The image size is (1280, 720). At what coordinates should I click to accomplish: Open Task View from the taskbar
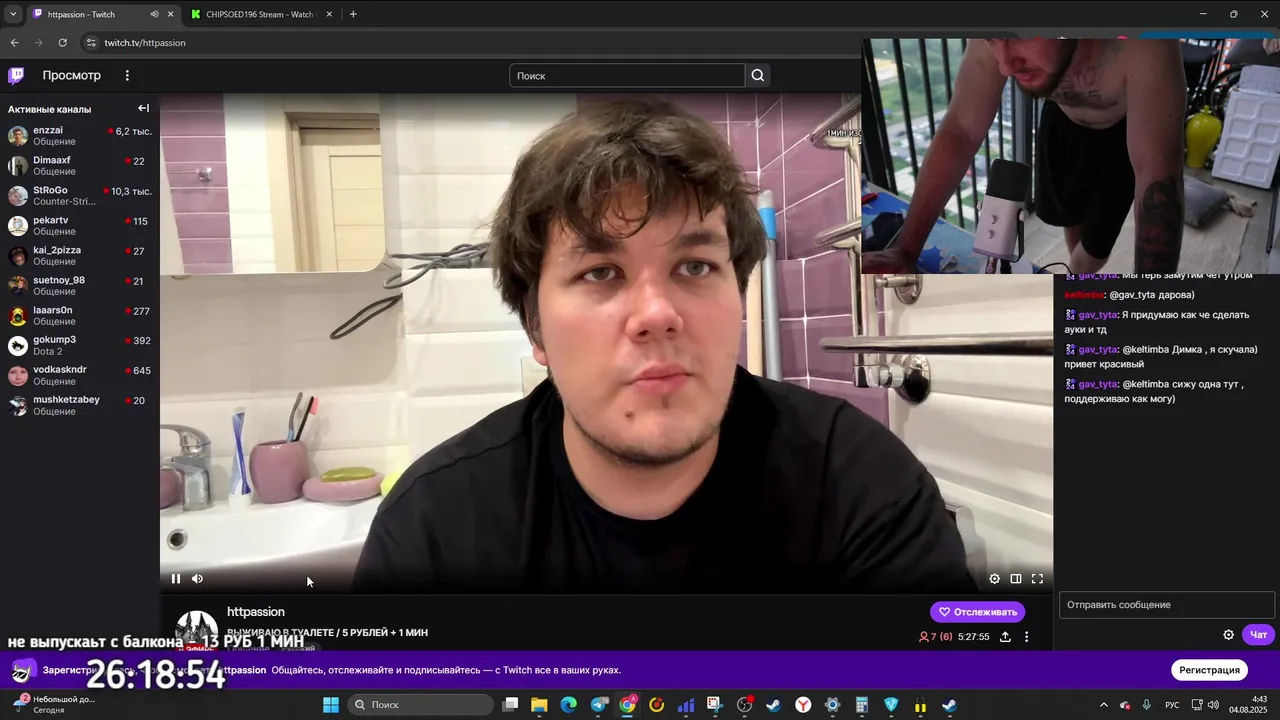coord(510,705)
